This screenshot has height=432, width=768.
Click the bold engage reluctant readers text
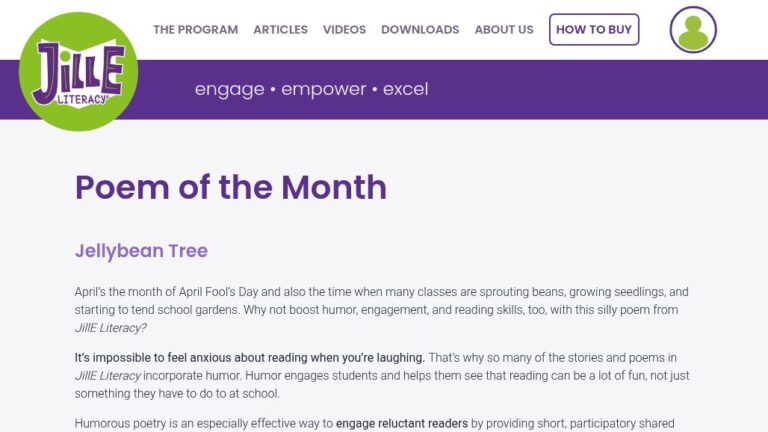coord(402,423)
